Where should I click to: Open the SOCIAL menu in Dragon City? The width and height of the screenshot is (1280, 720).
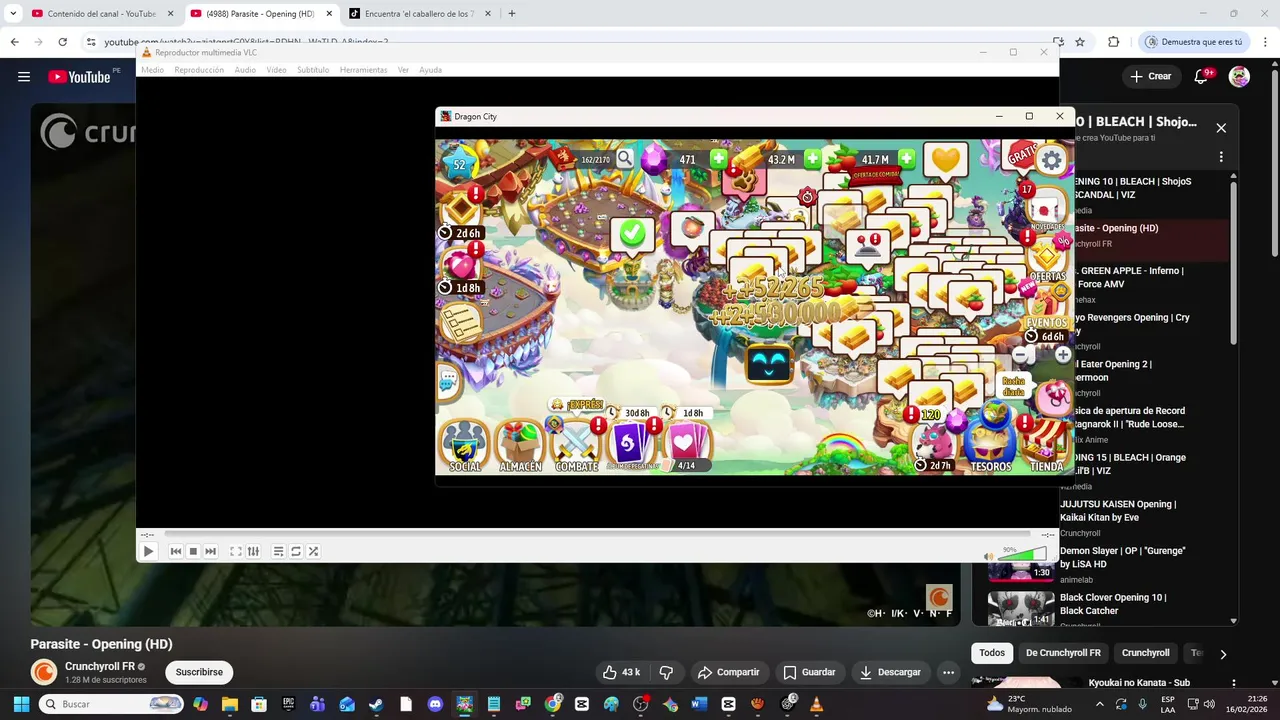pos(464,446)
